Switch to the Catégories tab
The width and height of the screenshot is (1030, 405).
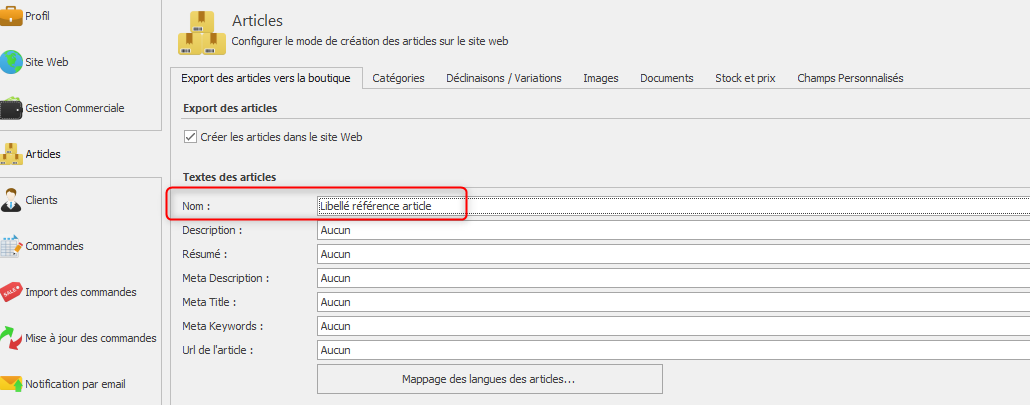click(x=398, y=78)
